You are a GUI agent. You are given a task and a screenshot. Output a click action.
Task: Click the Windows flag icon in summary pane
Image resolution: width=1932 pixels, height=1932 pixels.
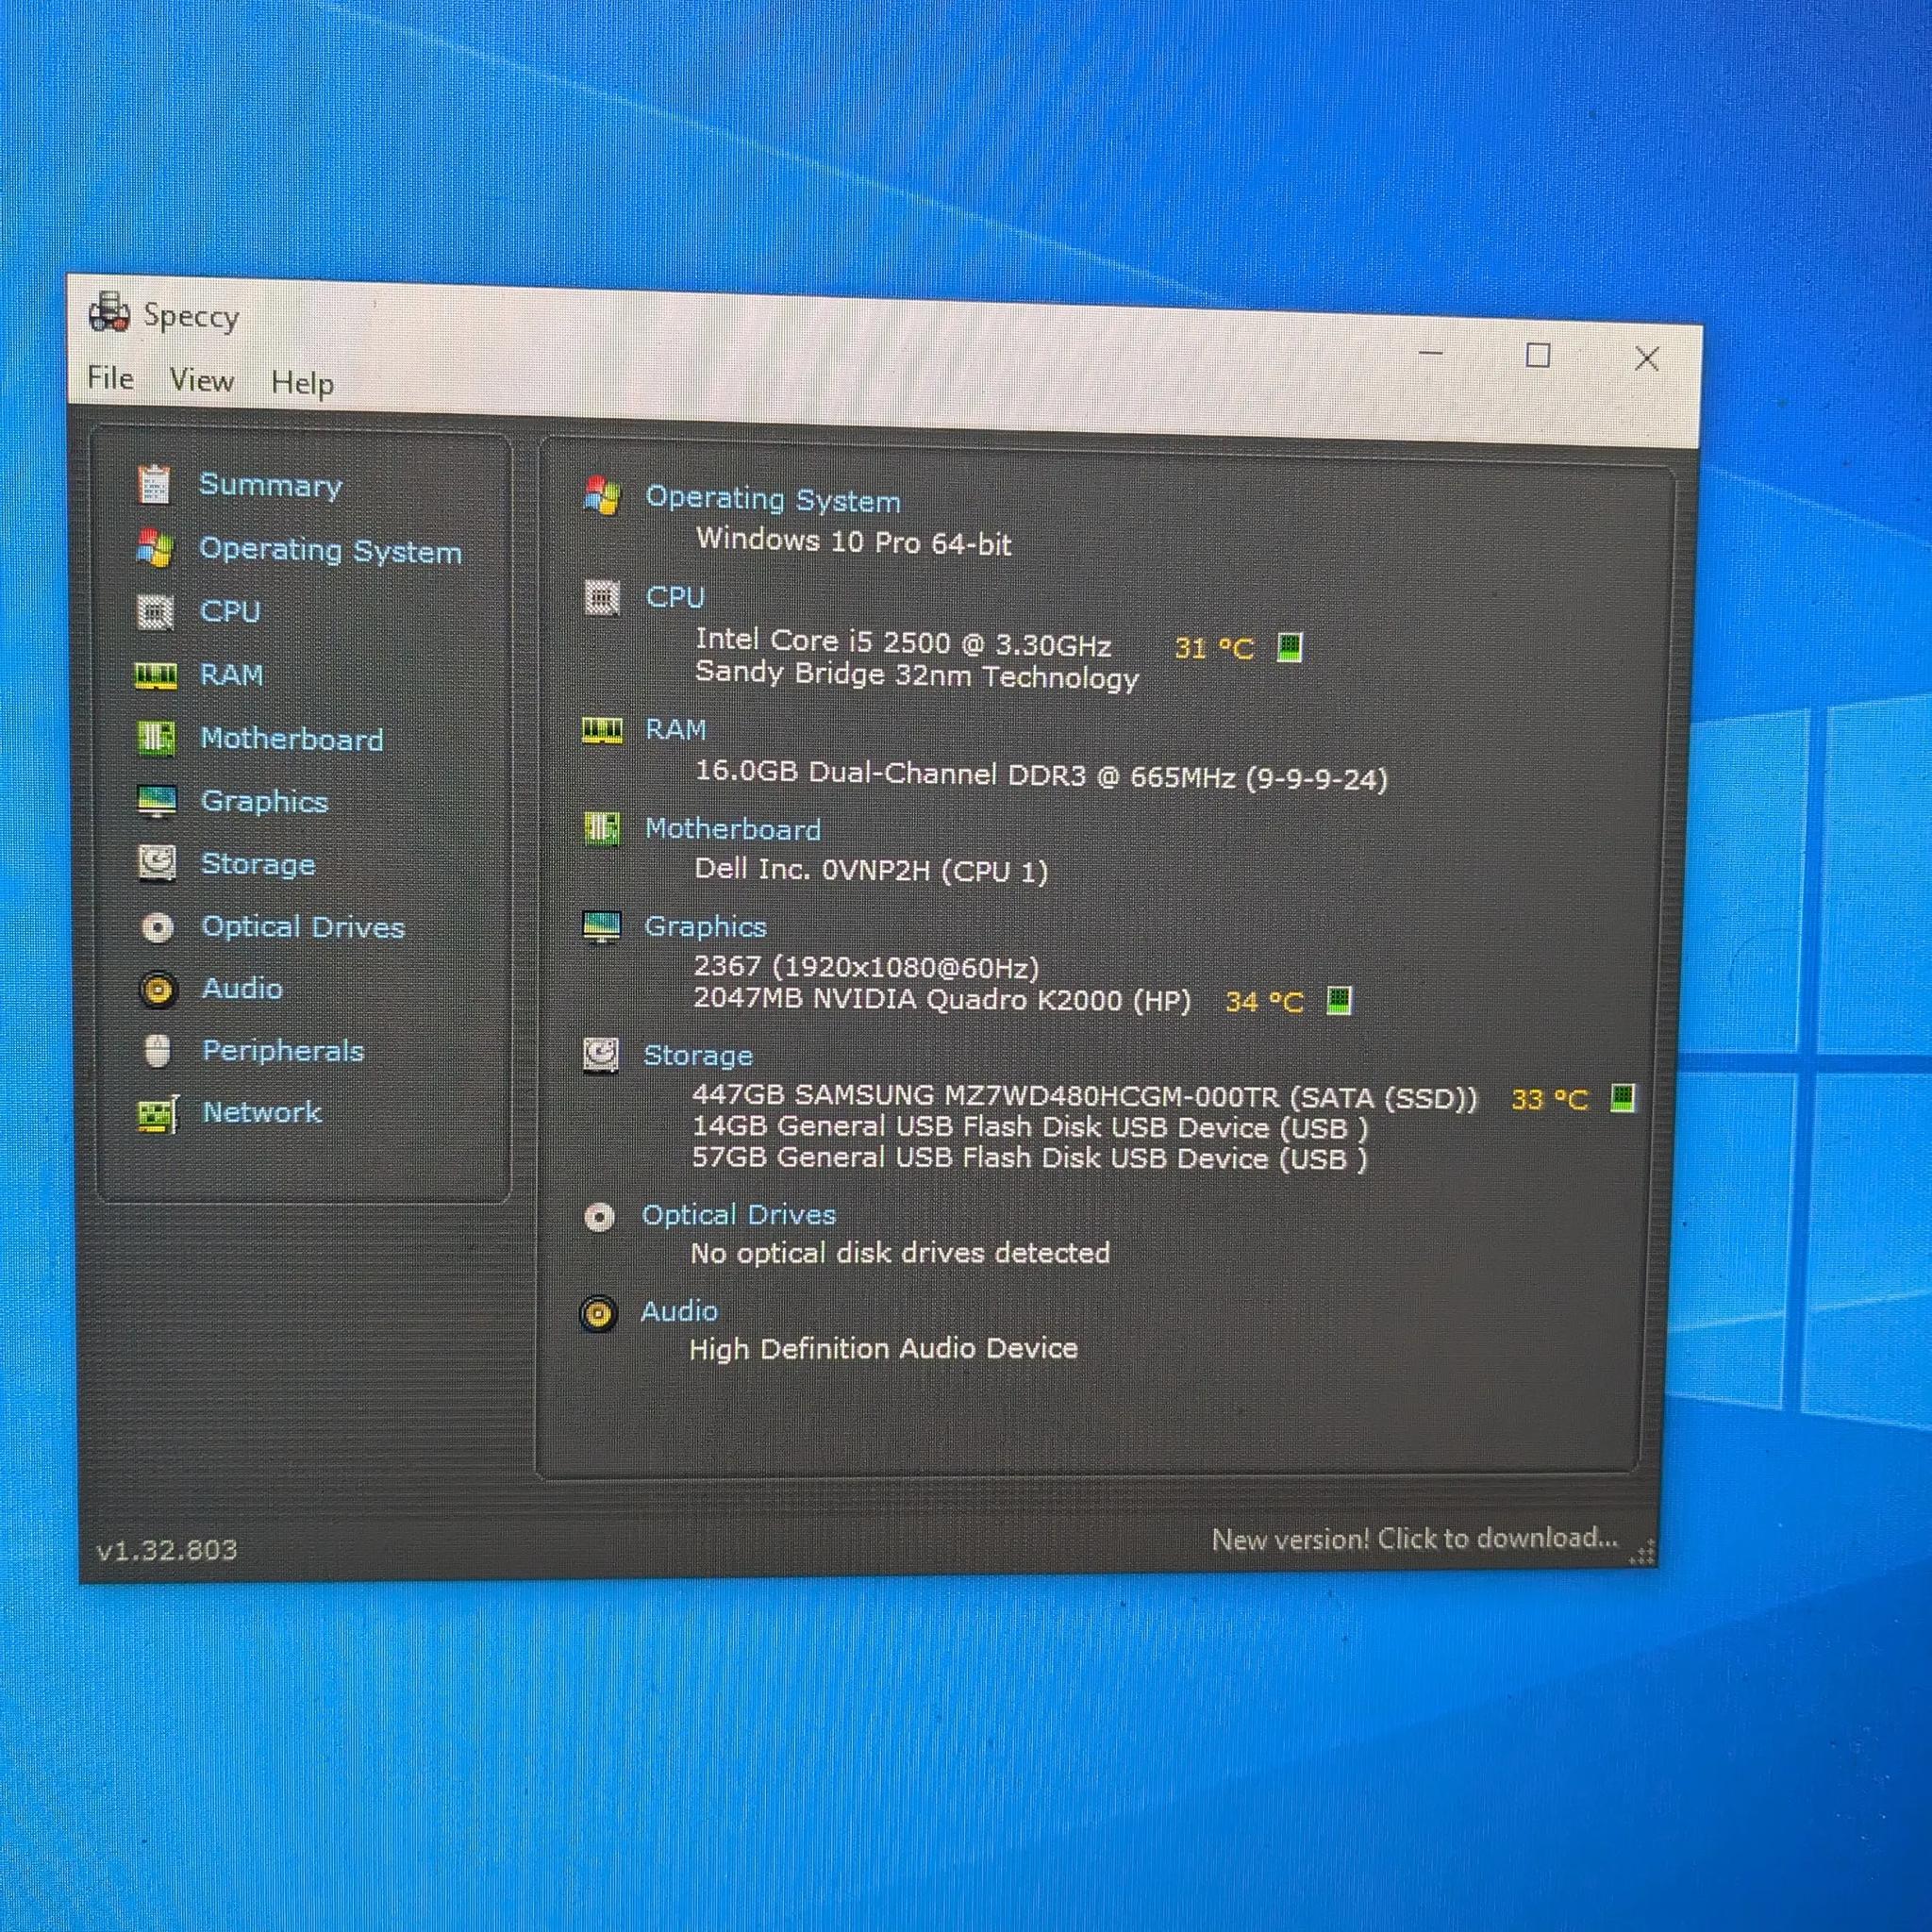pyautogui.click(x=602, y=496)
